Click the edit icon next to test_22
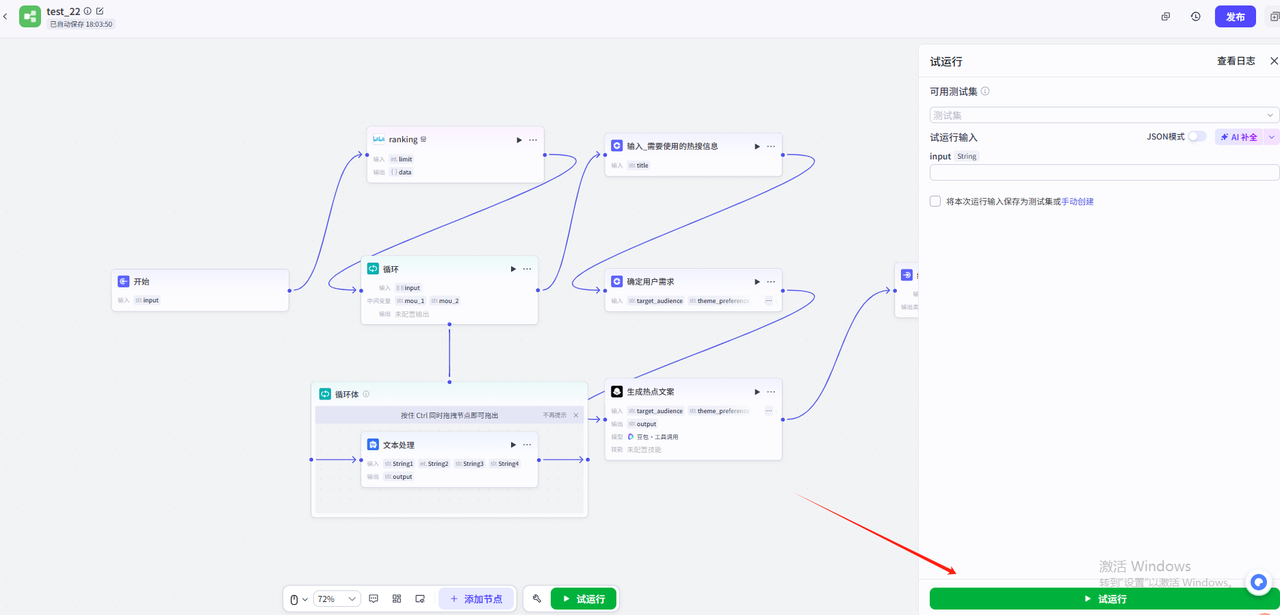The width and height of the screenshot is (1280, 615). point(100,11)
